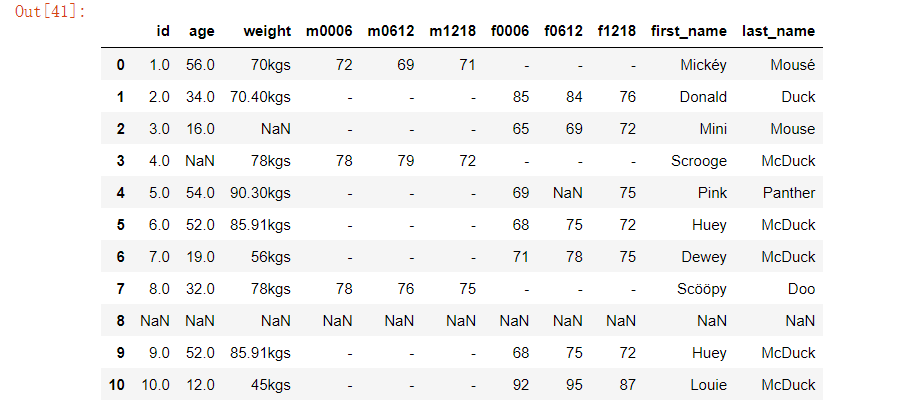Click the 90.30kgs weight cell
Viewport: 908px width, 417px height.
click(260, 193)
